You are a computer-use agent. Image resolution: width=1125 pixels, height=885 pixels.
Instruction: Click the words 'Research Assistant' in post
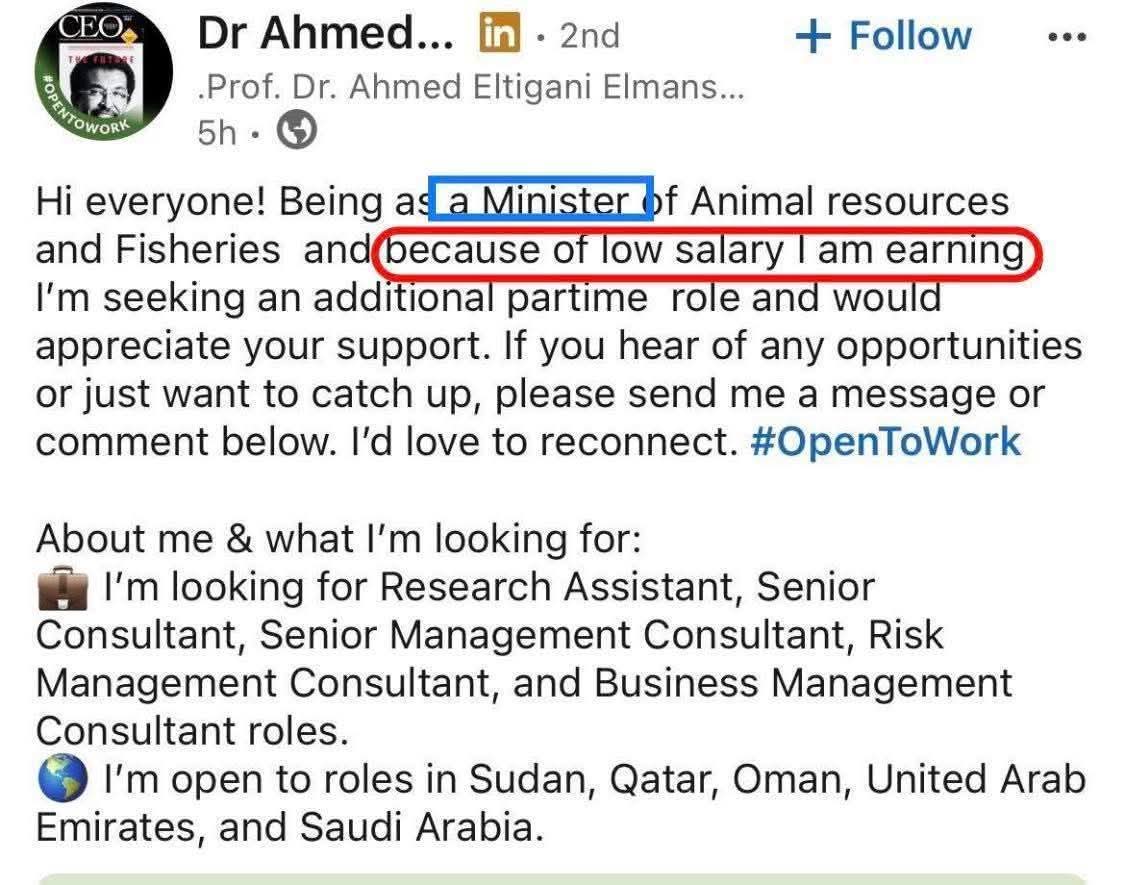560,587
